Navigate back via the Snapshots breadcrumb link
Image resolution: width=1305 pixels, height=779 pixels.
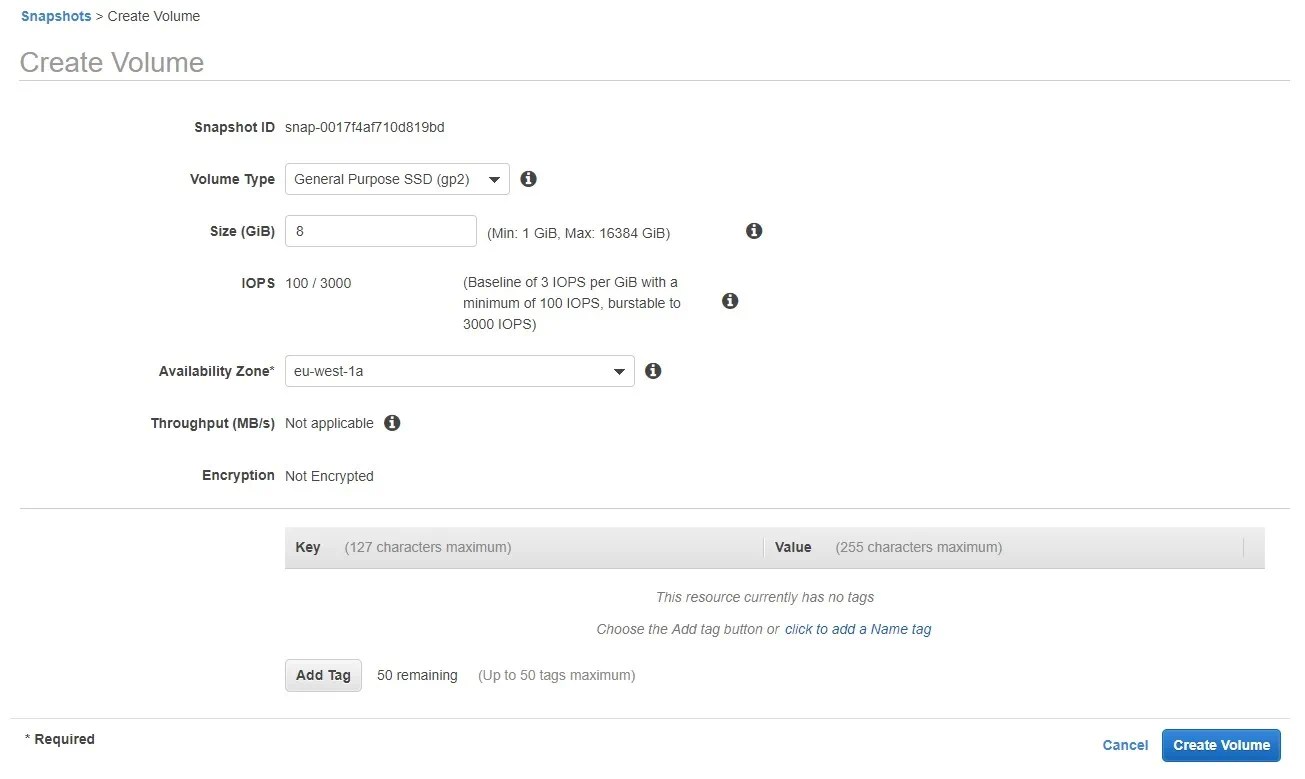pos(56,15)
